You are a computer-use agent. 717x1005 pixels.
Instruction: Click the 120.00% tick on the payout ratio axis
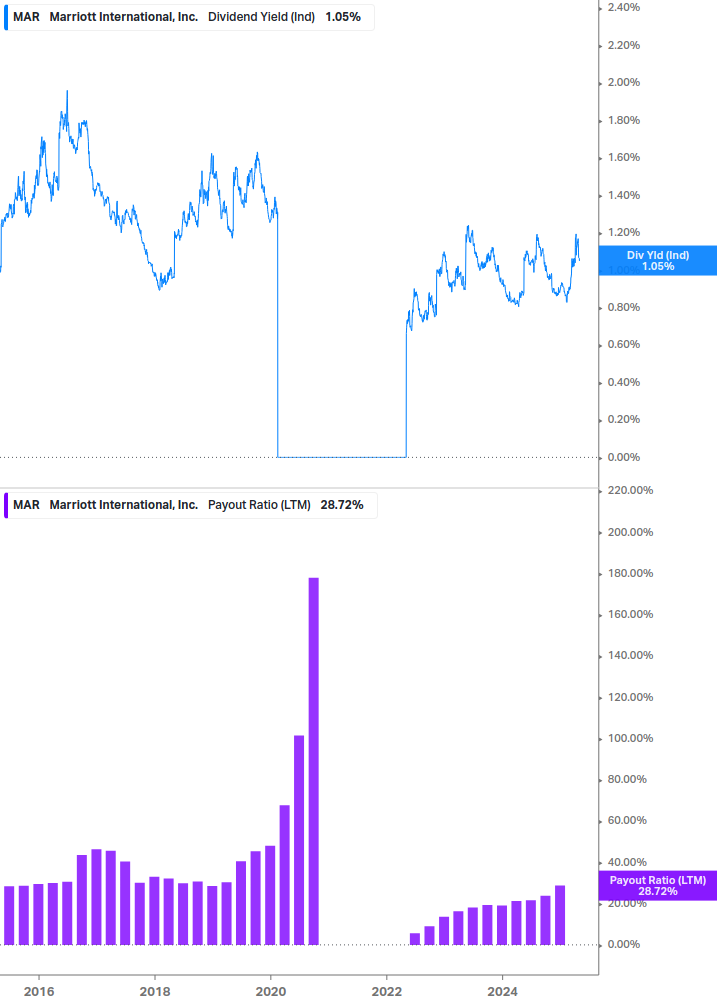630,697
